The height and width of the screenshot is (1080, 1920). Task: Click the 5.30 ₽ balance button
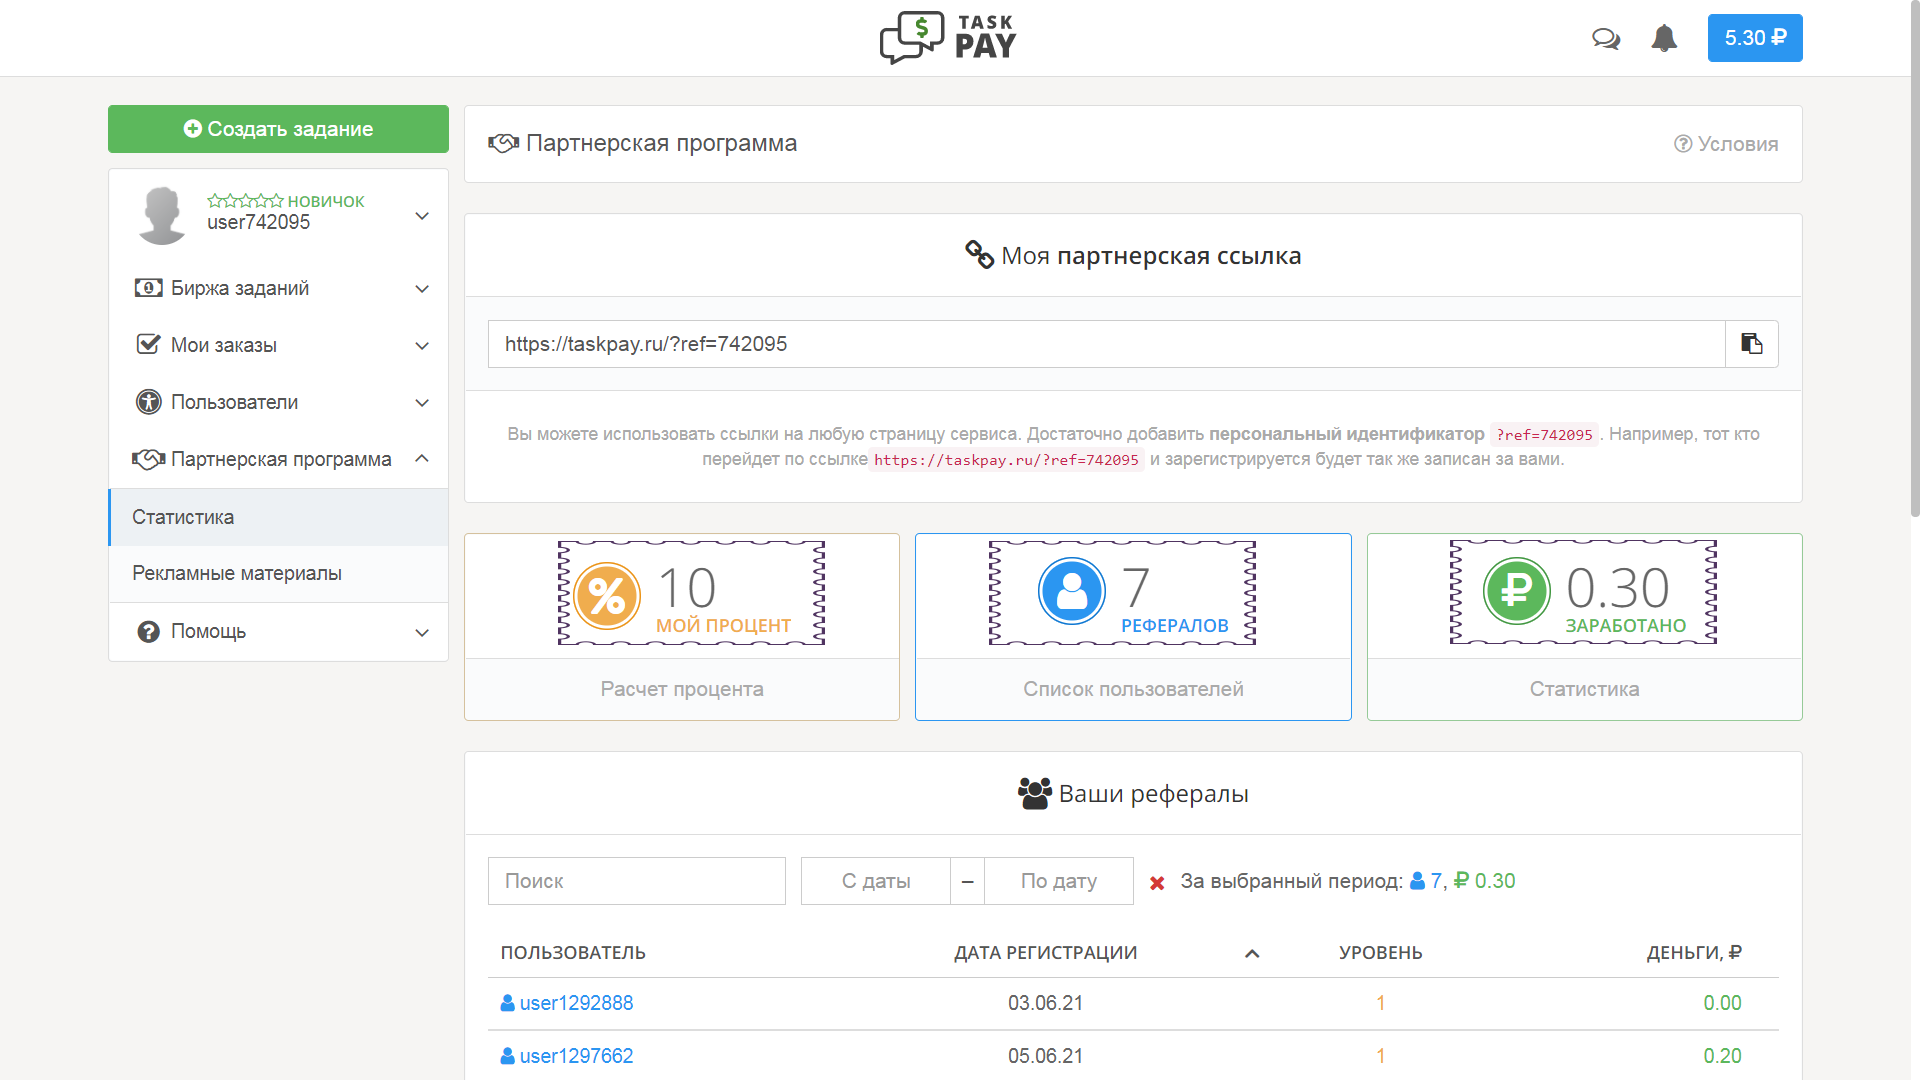point(1755,38)
